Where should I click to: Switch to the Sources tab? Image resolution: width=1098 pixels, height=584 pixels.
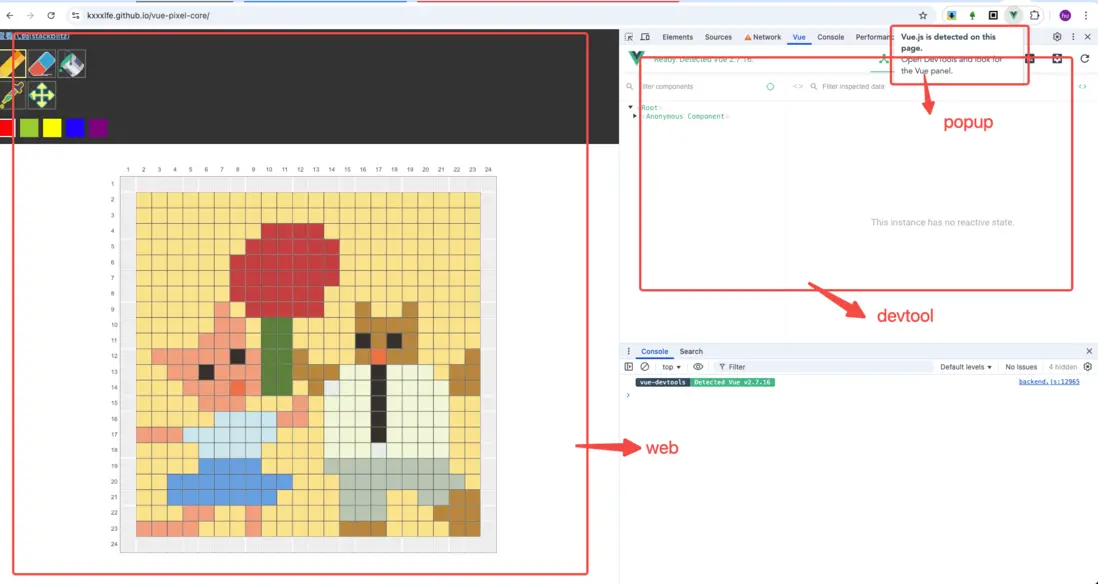pos(718,37)
